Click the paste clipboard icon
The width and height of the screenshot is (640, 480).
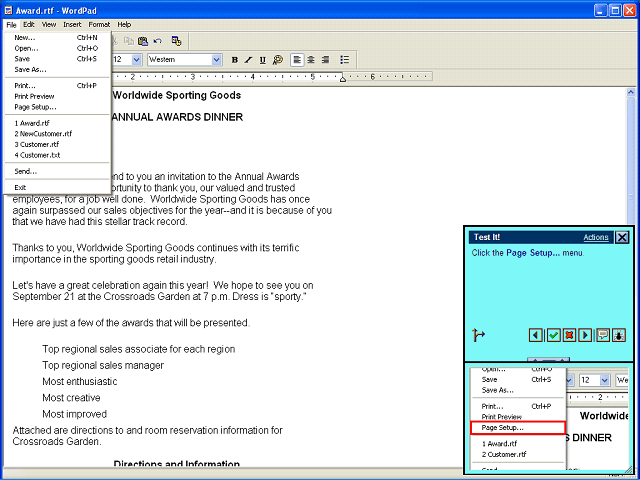coord(143,41)
